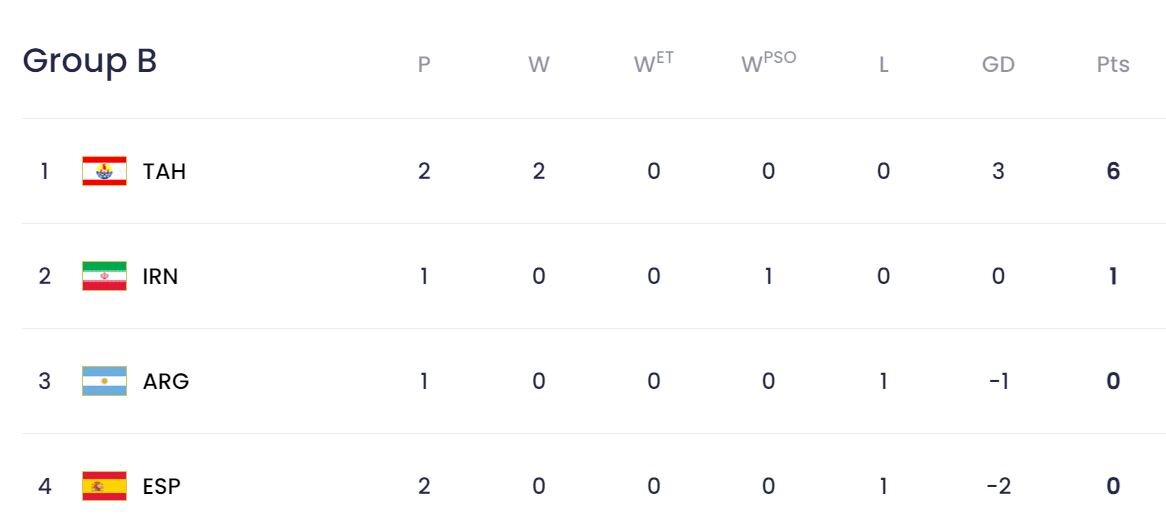Image resolution: width=1166 pixels, height=532 pixels.
Task: Select the ESP team name
Action: (162, 487)
